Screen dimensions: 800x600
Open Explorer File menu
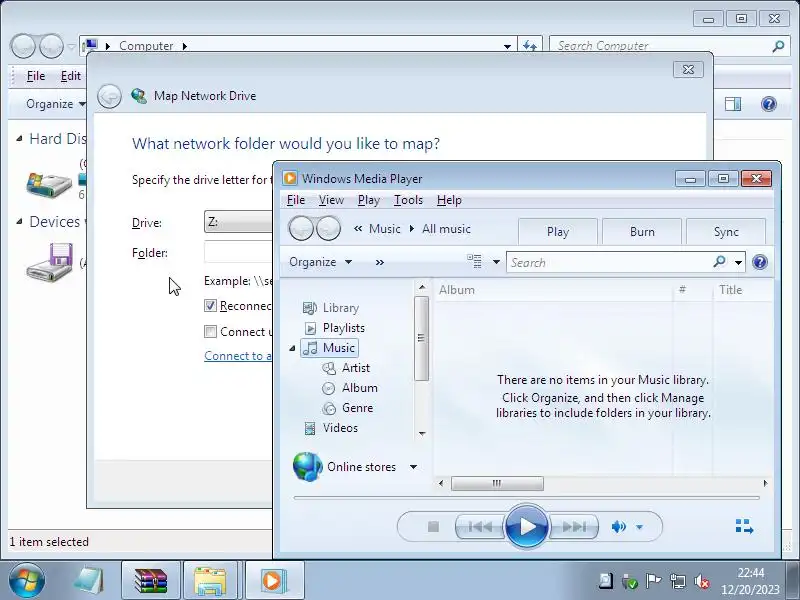click(x=36, y=76)
